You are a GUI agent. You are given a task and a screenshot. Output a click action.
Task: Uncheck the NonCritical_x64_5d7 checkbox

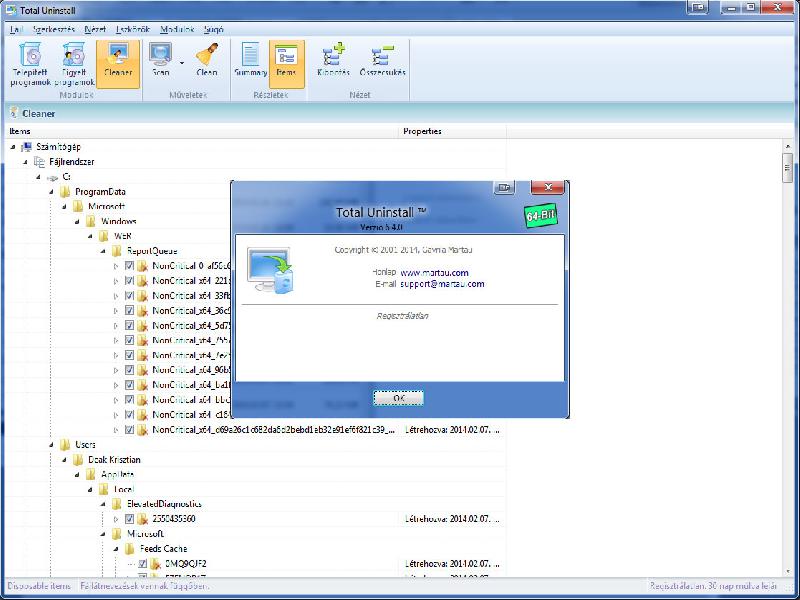129,325
